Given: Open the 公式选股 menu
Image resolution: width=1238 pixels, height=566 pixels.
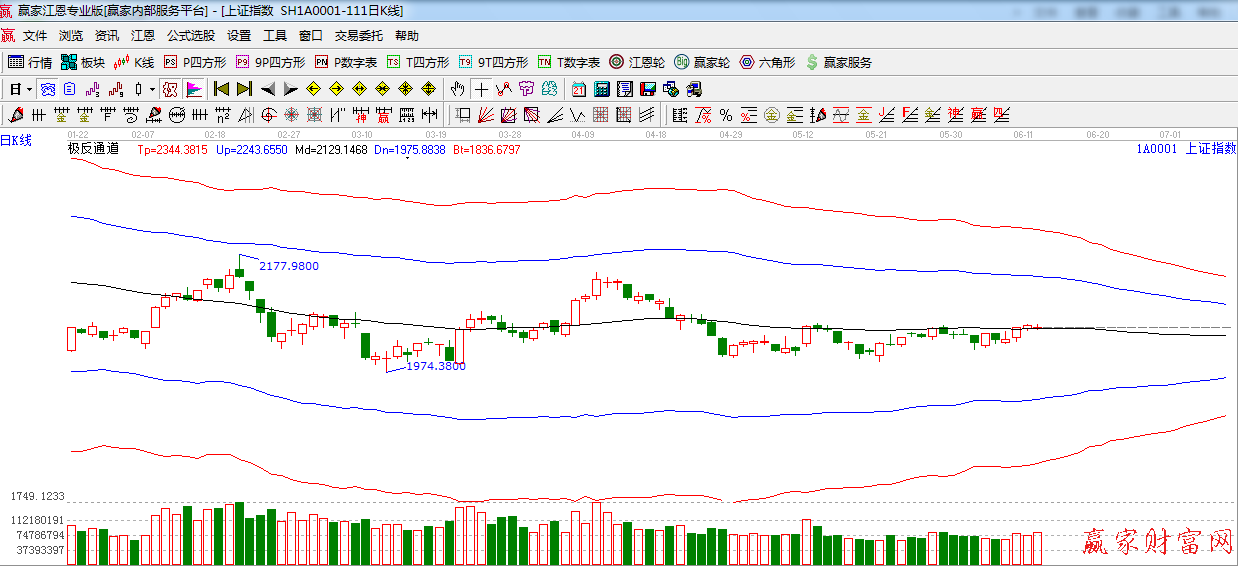Looking at the screenshot, I should tap(190, 36).
